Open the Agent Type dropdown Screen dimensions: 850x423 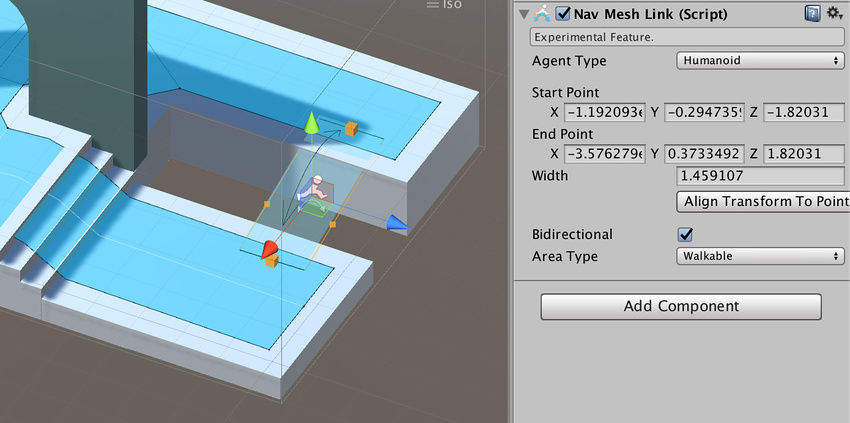pyautogui.click(x=760, y=61)
